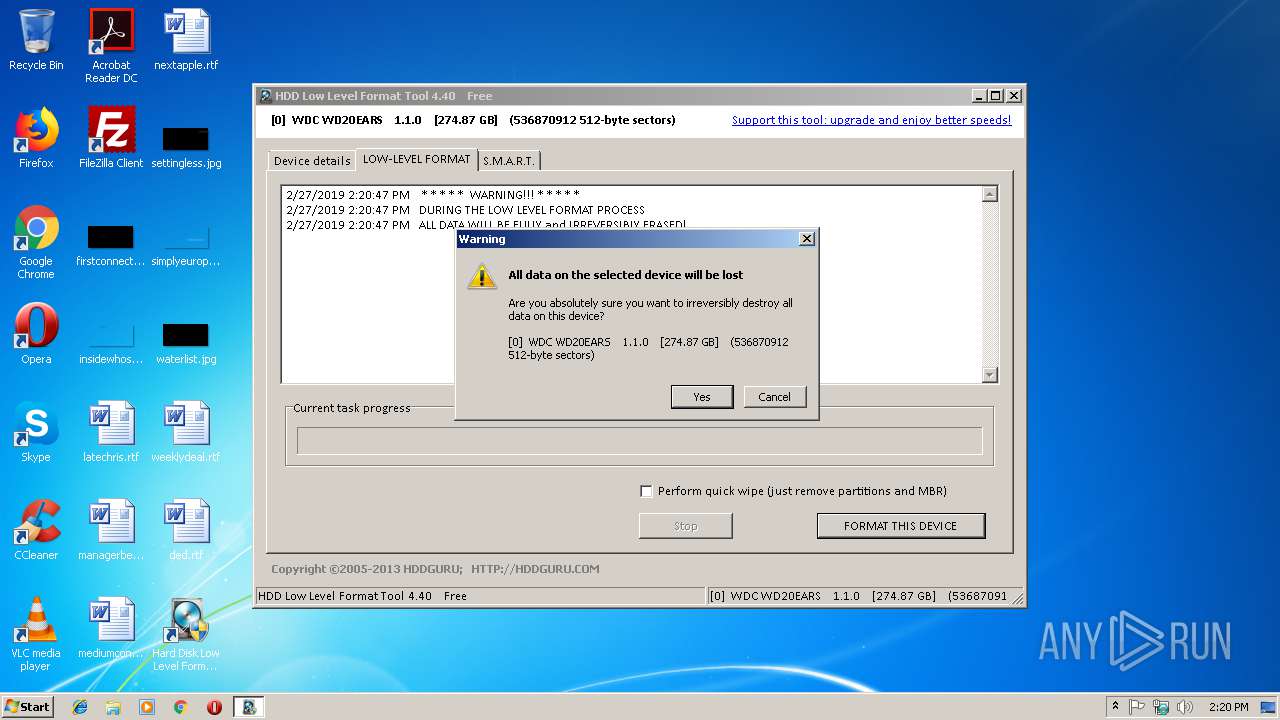
Task: Open Windows Media Player from the taskbar
Action: click(x=147, y=707)
